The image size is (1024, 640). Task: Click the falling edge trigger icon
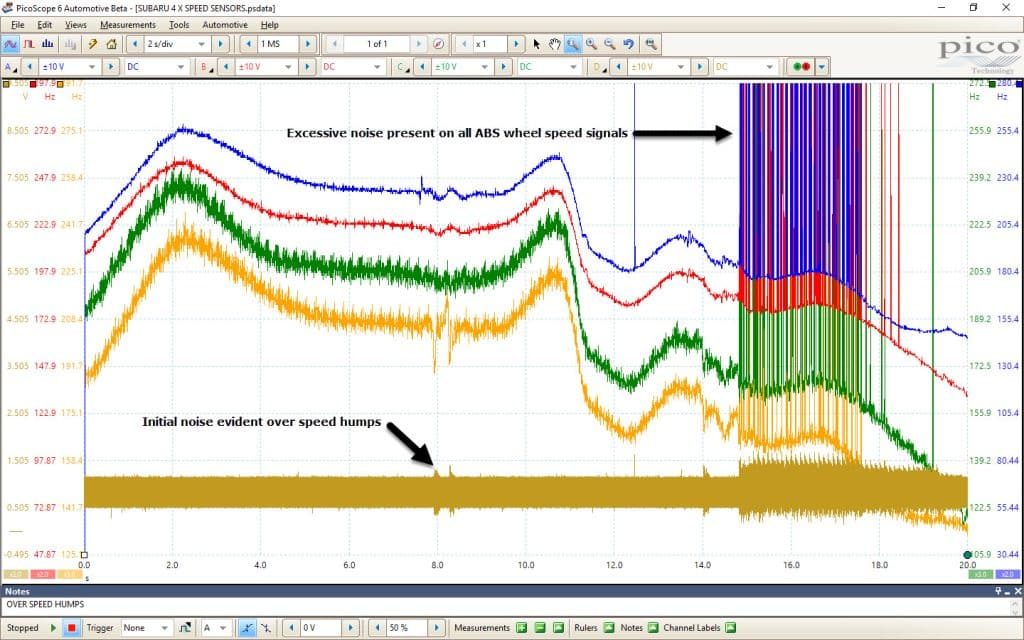tap(265, 628)
